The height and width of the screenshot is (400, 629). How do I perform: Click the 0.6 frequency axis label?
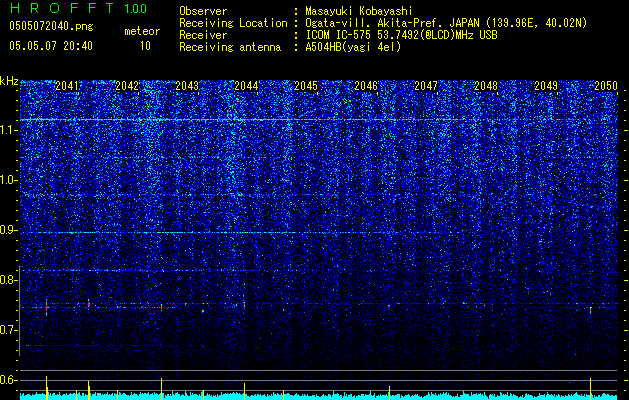pos(9,380)
